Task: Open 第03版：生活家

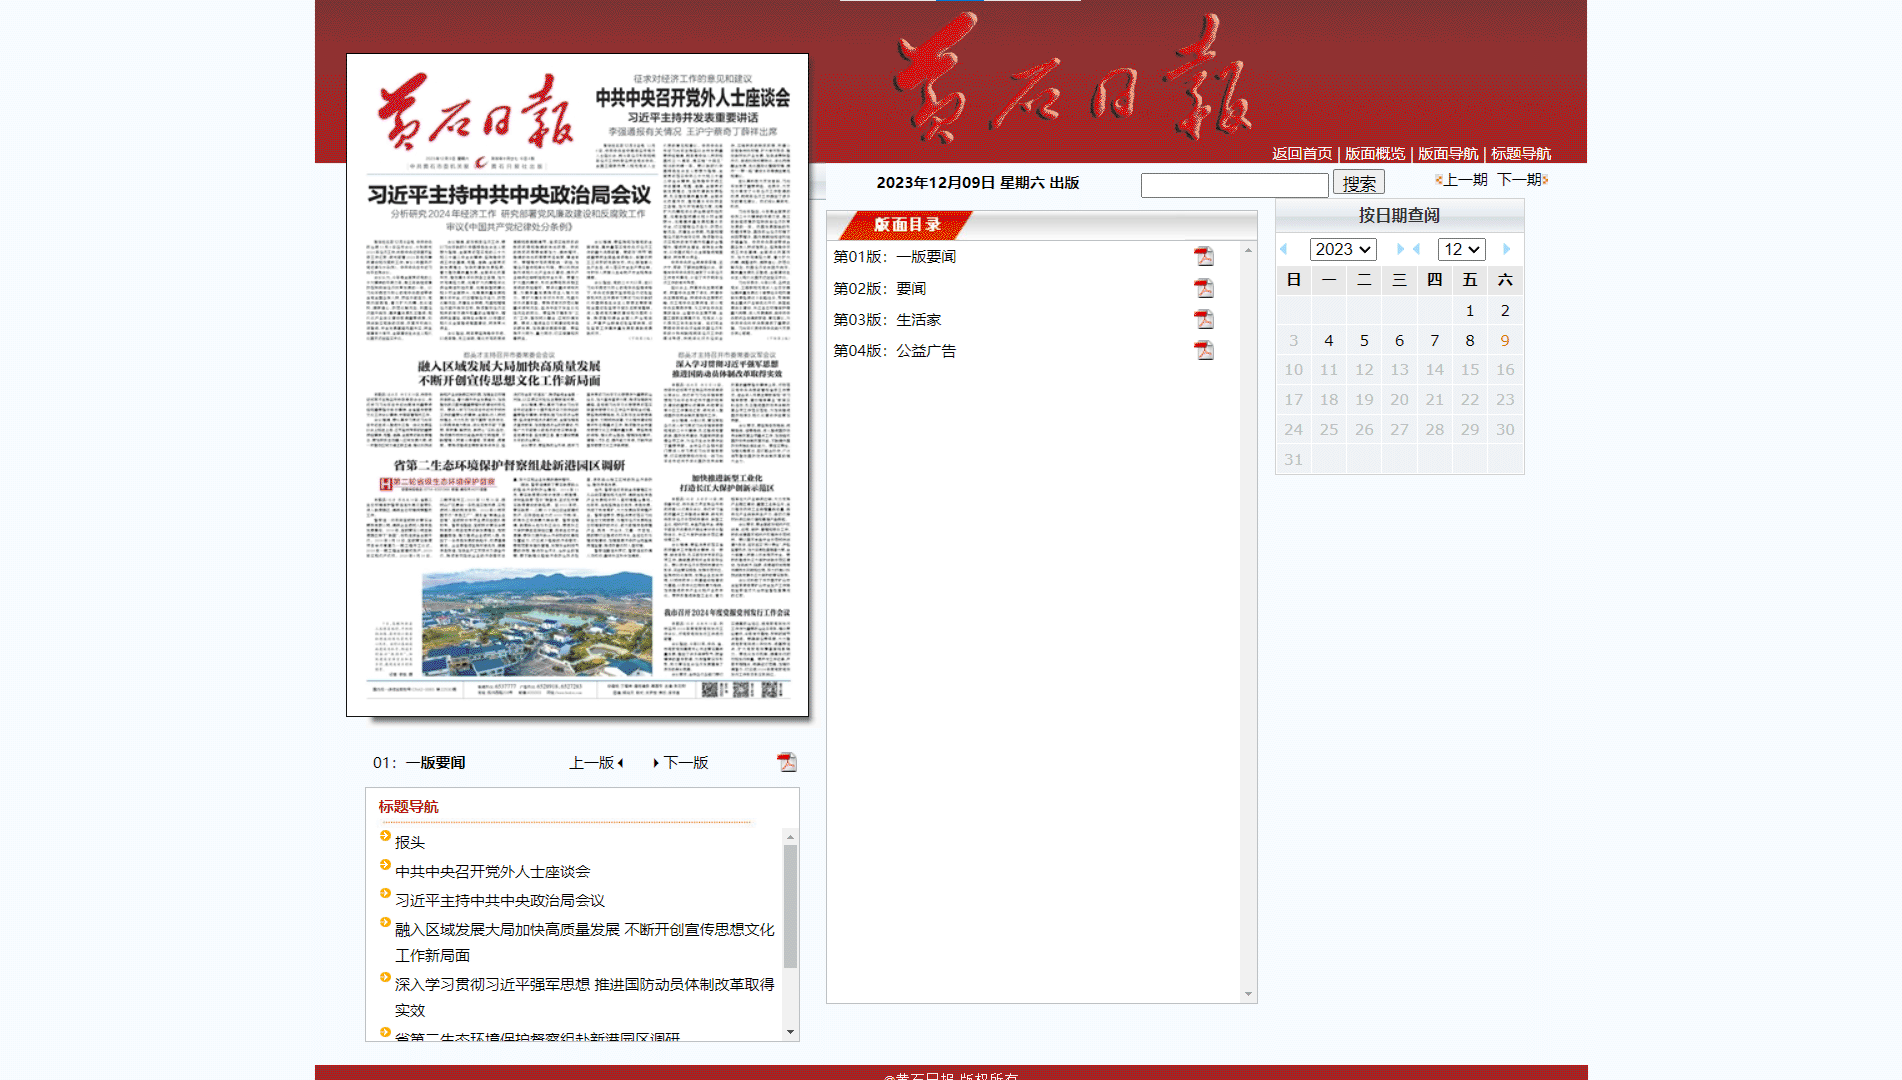Action: (x=887, y=320)
